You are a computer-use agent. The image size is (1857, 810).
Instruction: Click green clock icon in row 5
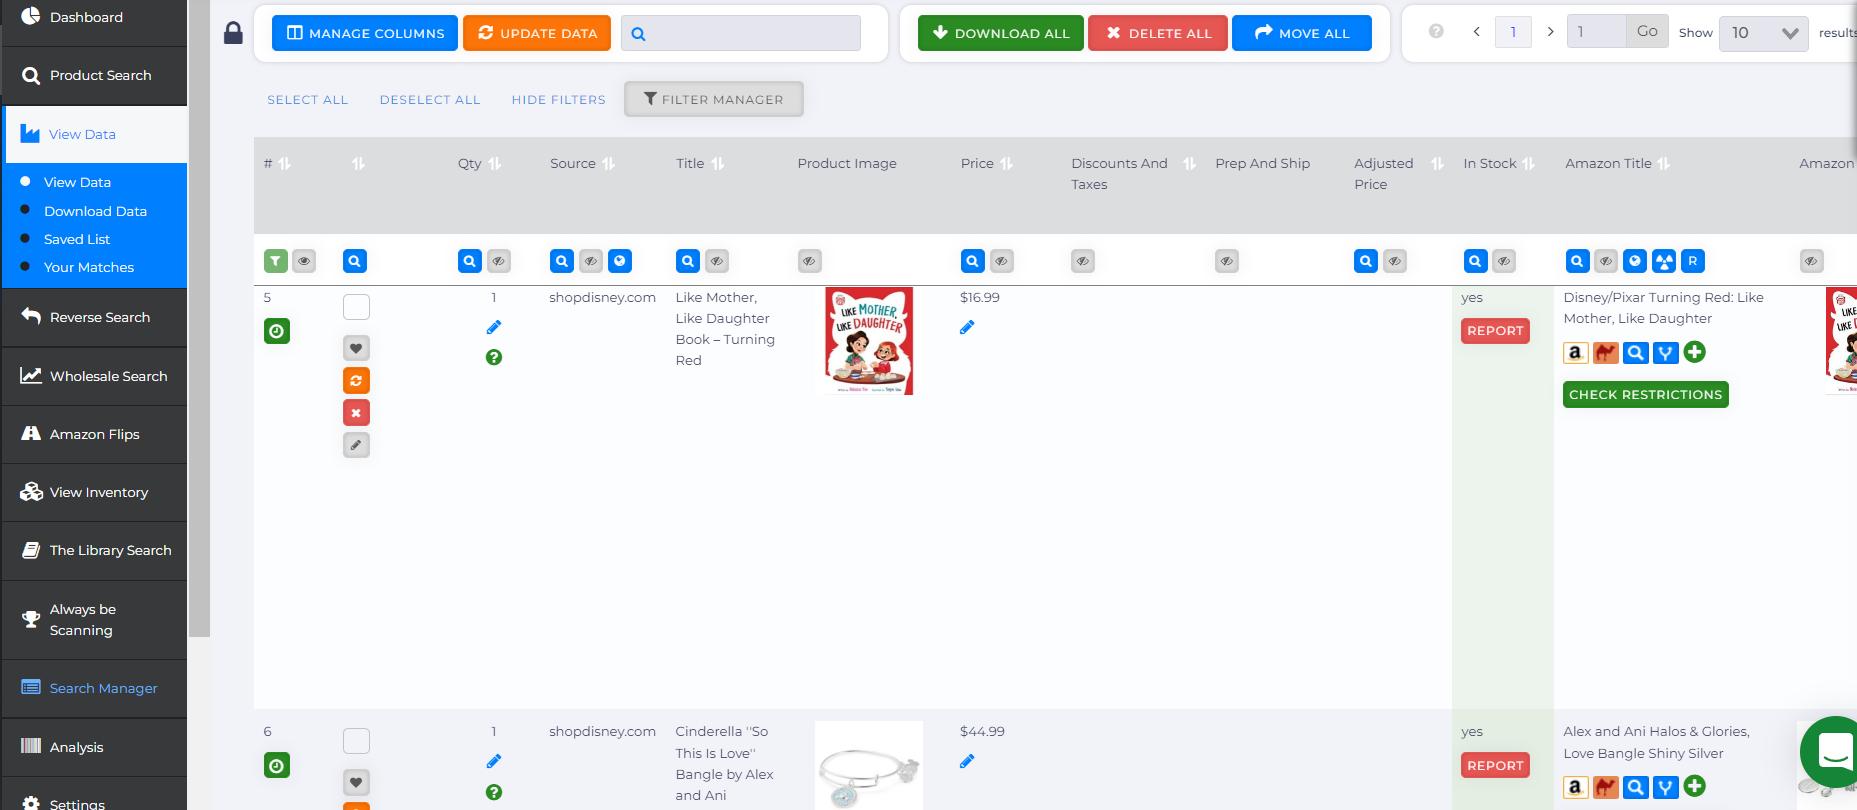click(277, 331)
